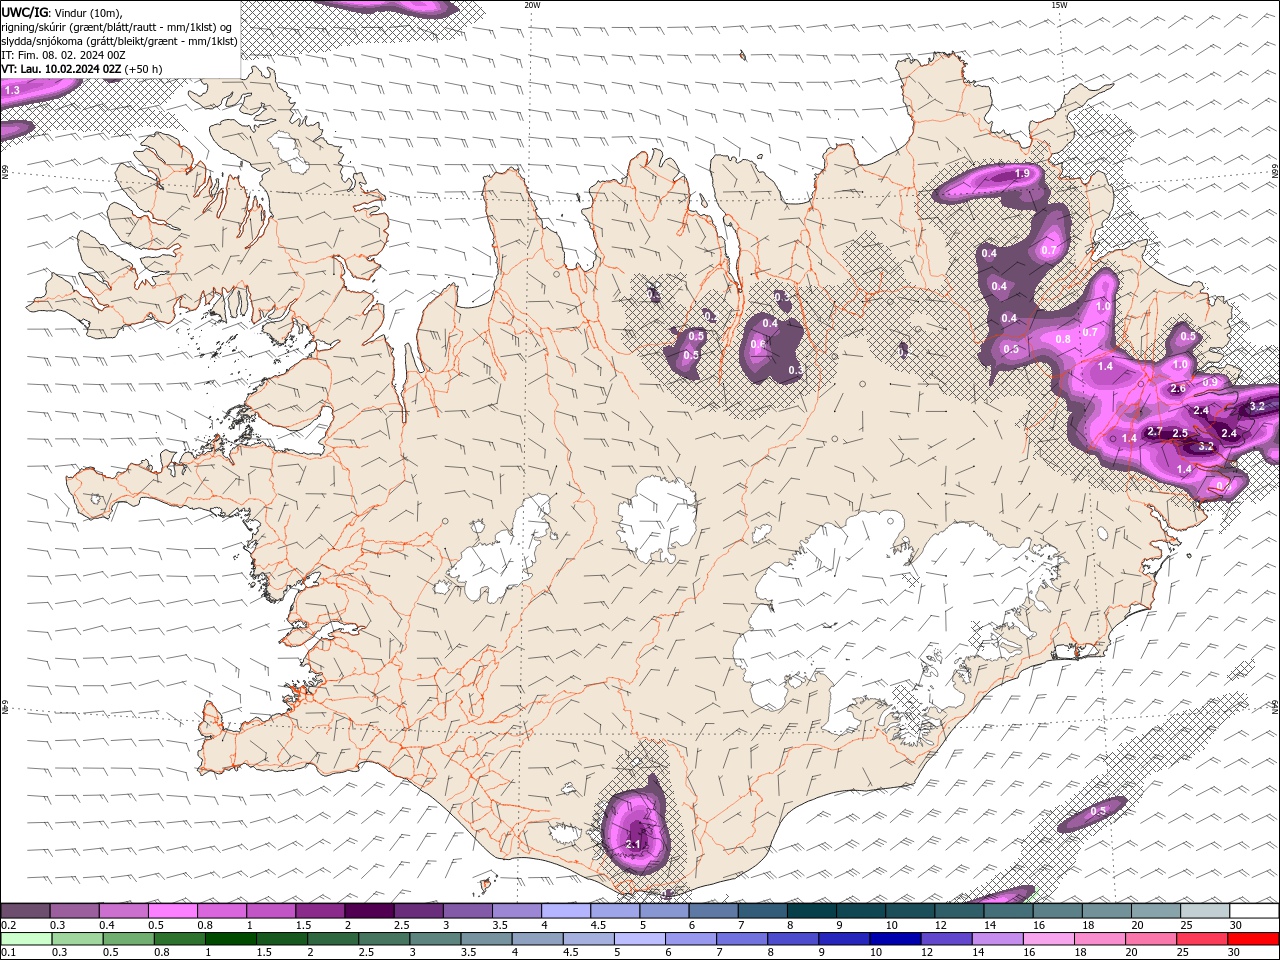
Task: Select the 25–30 light gray swatch, upper legend
Action: click(x=1205, y=911)
